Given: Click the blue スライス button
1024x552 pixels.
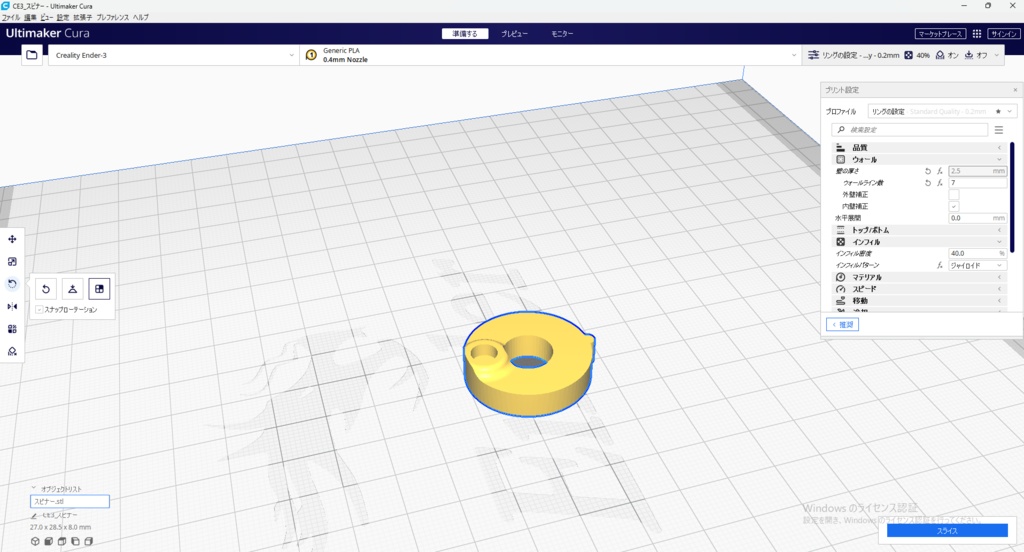Looking at the screenshot, I should pyautogui.click(x=947, y=530).
